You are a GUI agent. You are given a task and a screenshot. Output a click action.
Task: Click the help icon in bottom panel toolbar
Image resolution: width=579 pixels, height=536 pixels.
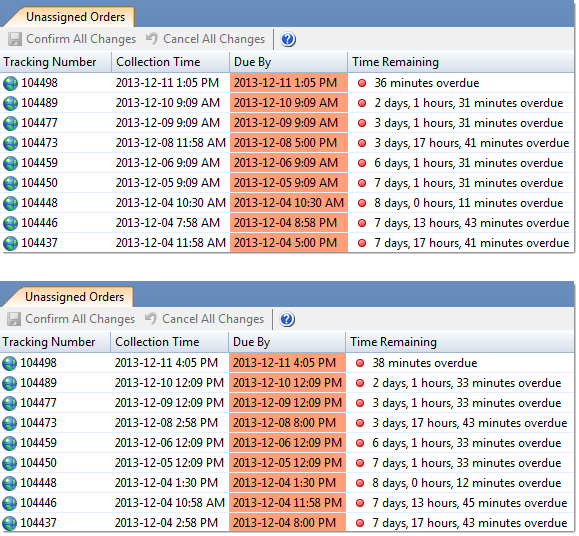click(287, 319)
